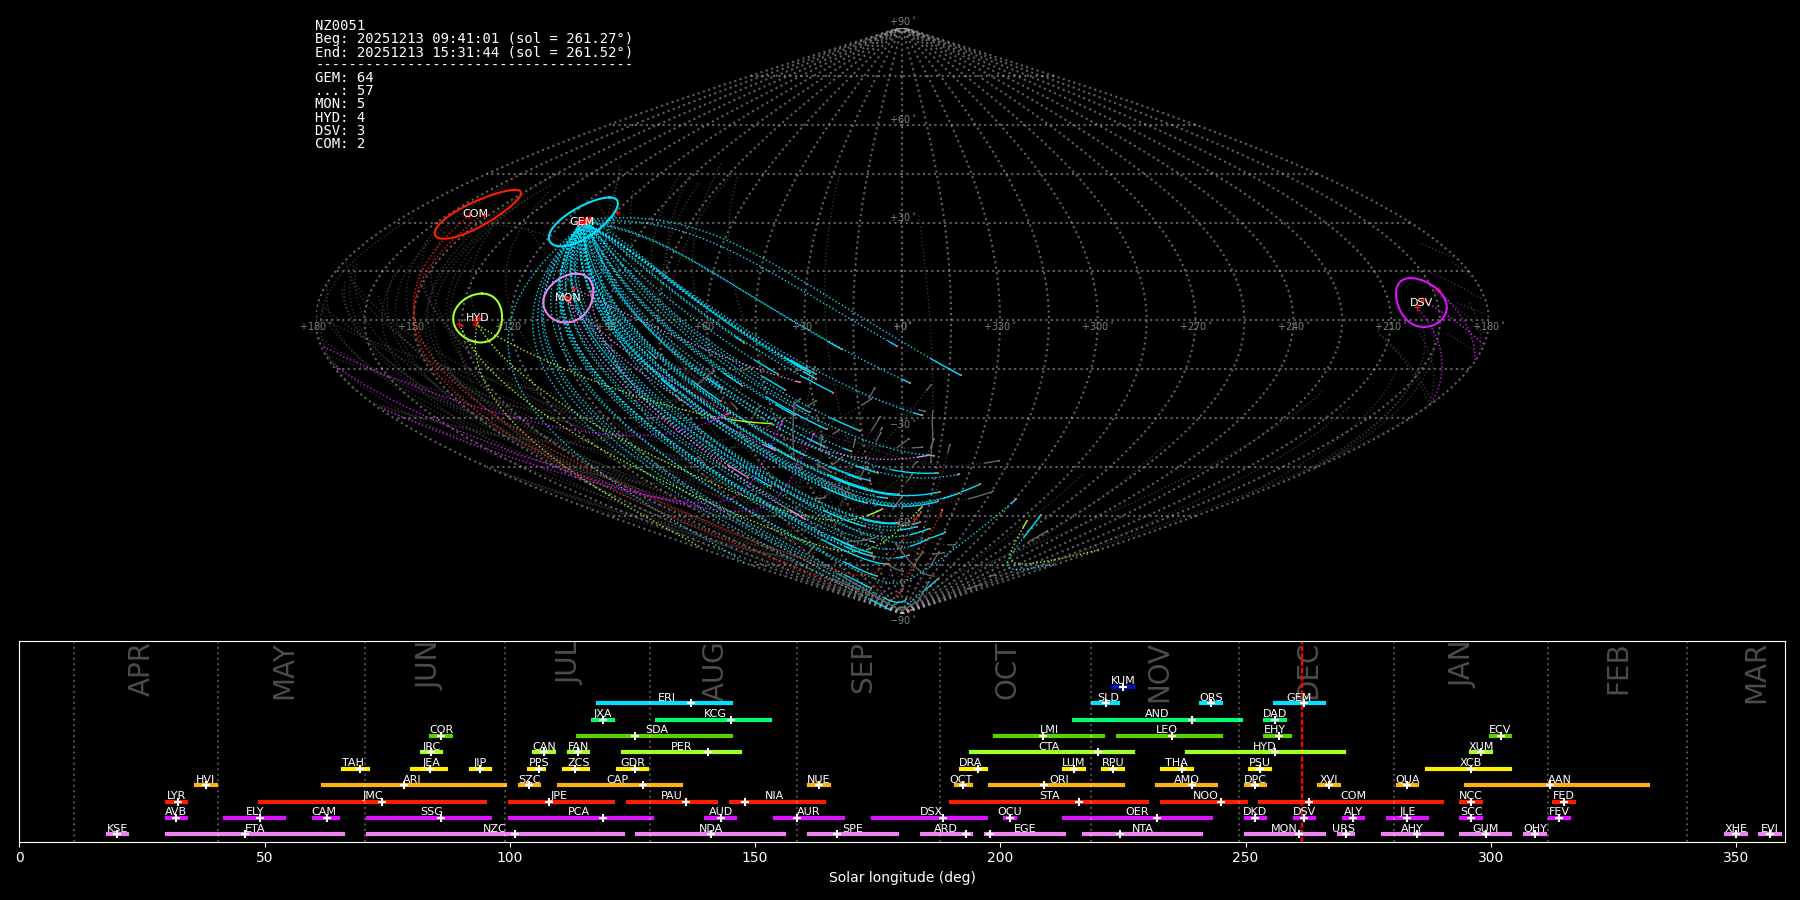Click the DSV shower label in the timeline
Image resolution: width=1800 pixels, height=900 pixels.
1304,812
